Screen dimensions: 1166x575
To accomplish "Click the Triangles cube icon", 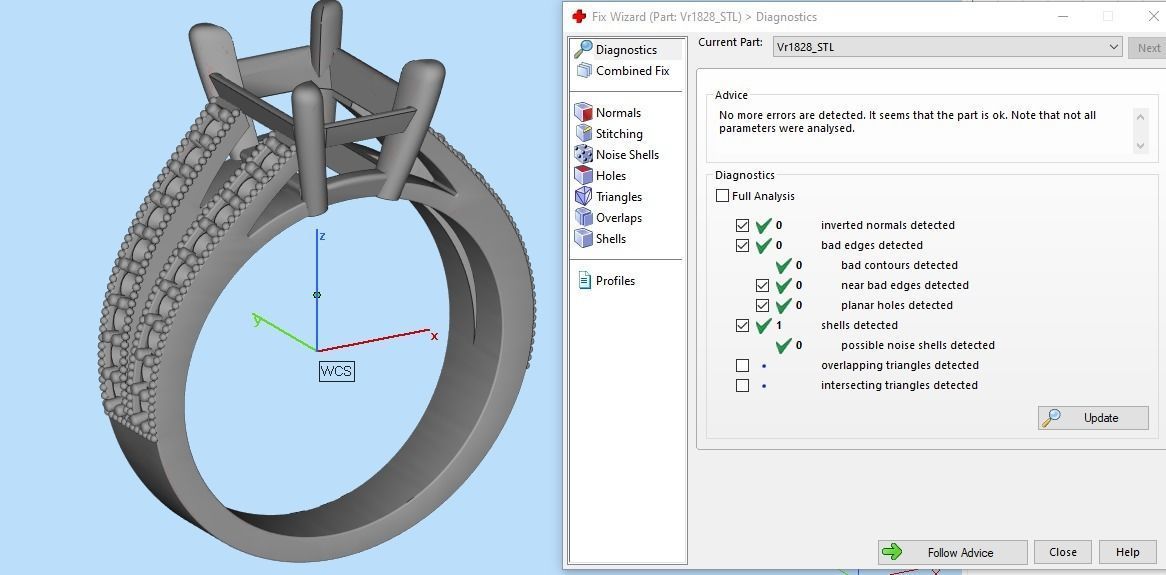I will click(584, 196).
